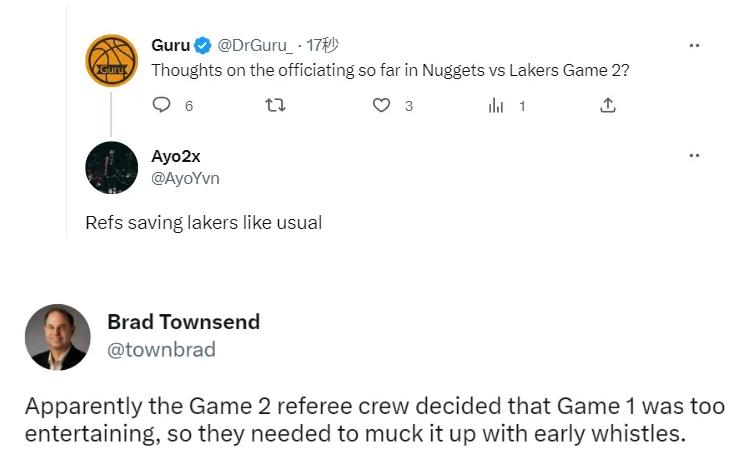Open the "Refs saving lakers like usual" reply
The height and width of the screenshot is (456, 744).
[204, 222]
